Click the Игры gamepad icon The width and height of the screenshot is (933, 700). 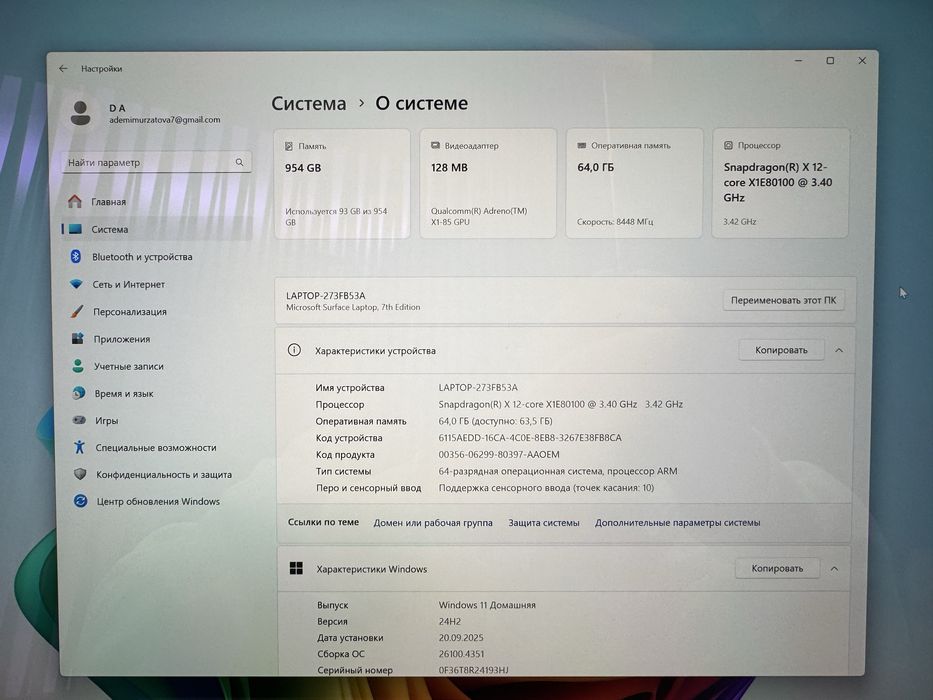[x=79, y=420]
